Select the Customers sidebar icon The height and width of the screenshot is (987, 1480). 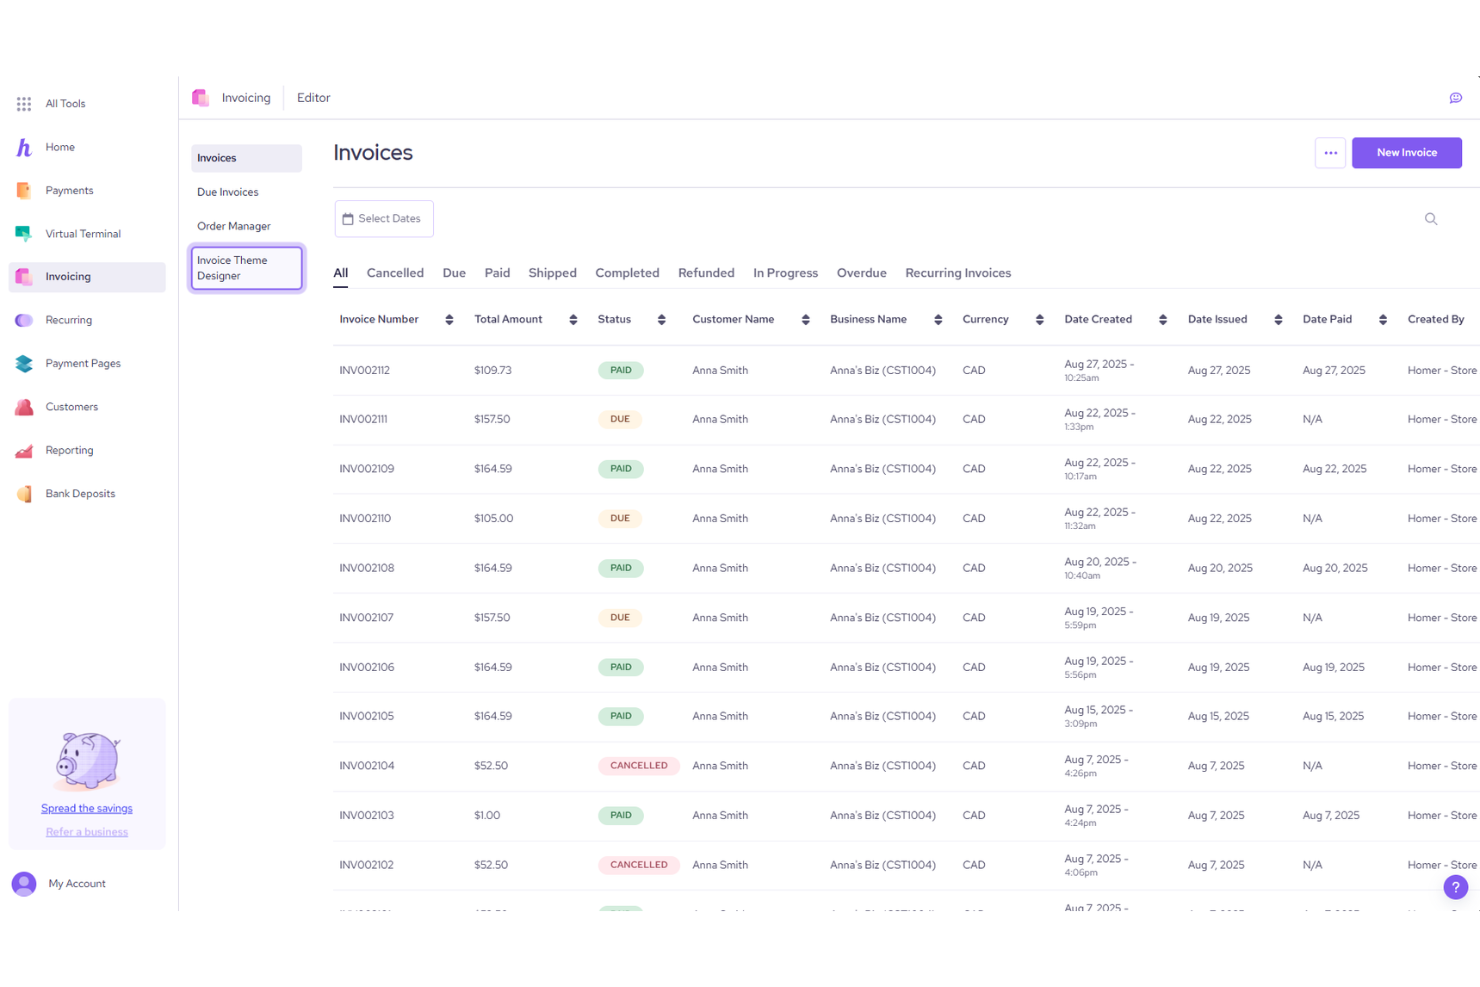click(x=23, y=406)
